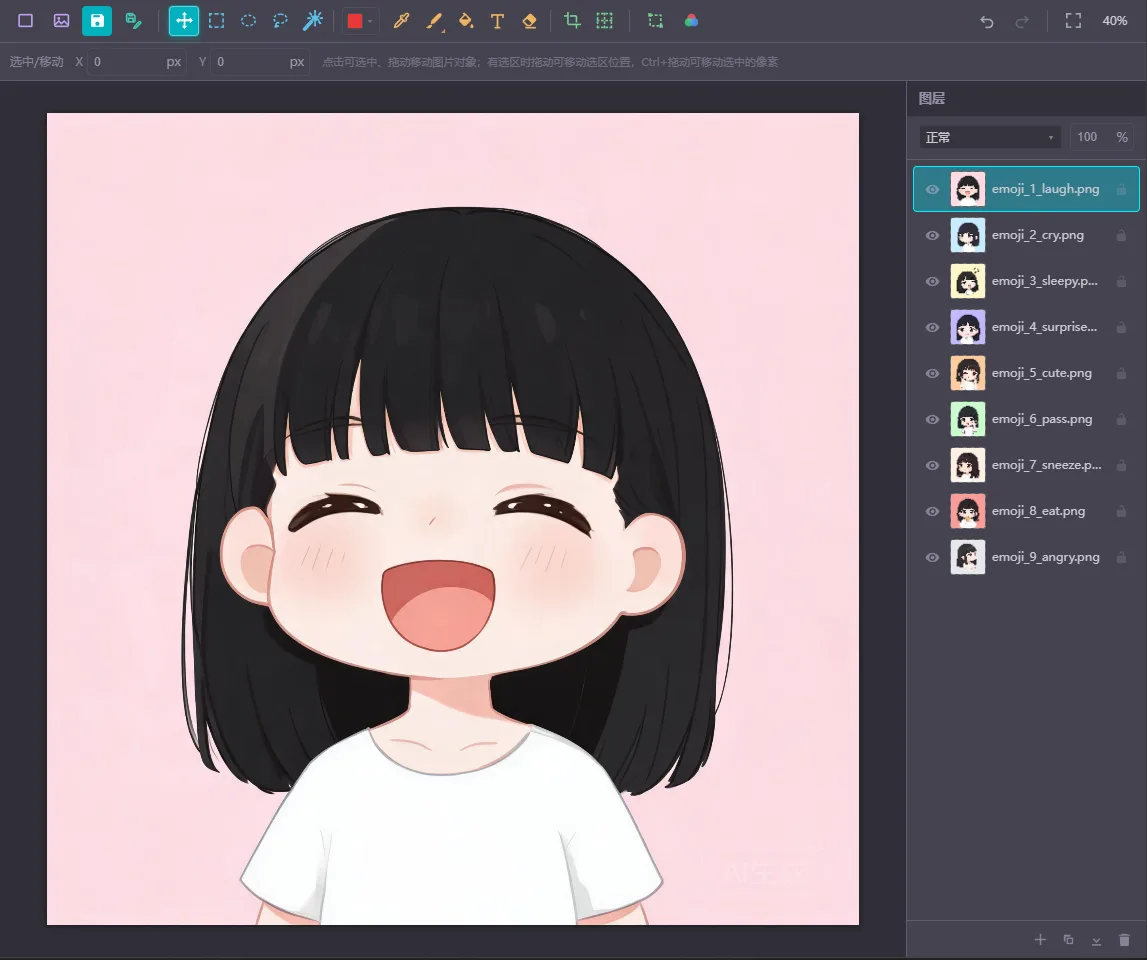Click the X position input field

click(x=136, y=61)
